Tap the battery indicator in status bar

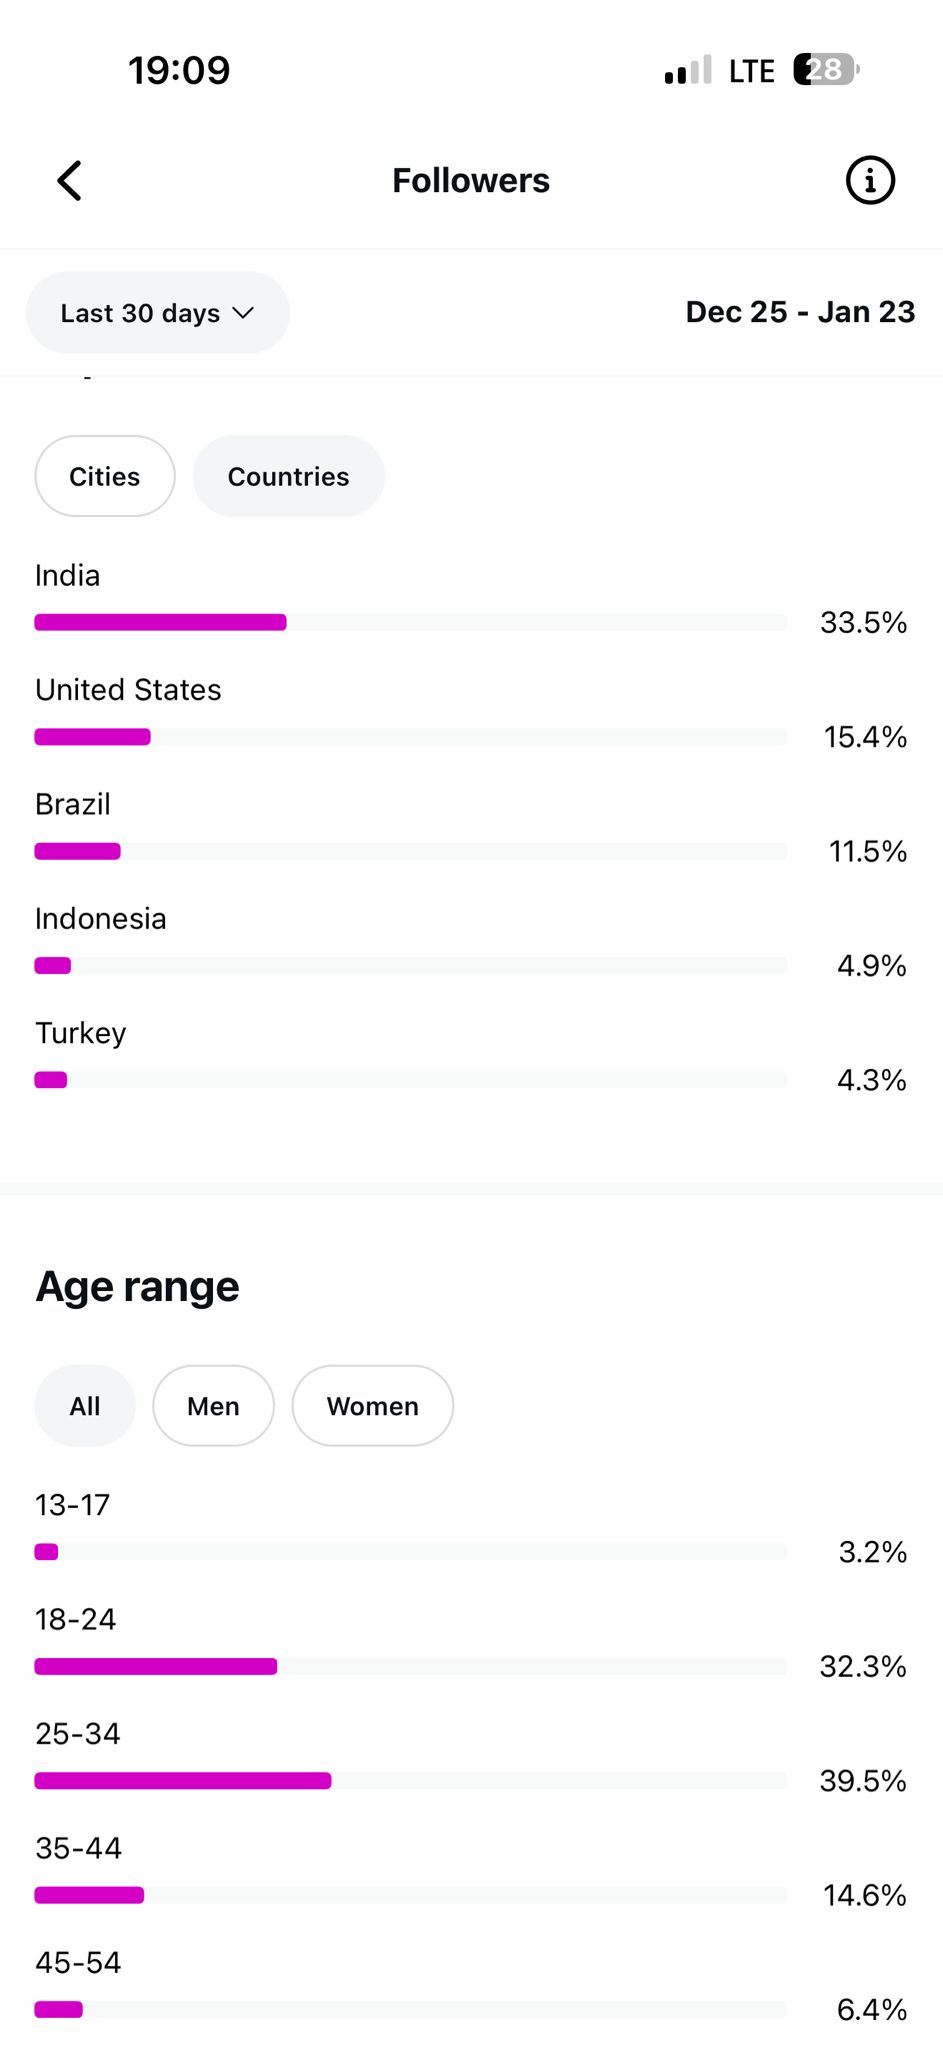point(825,70)
